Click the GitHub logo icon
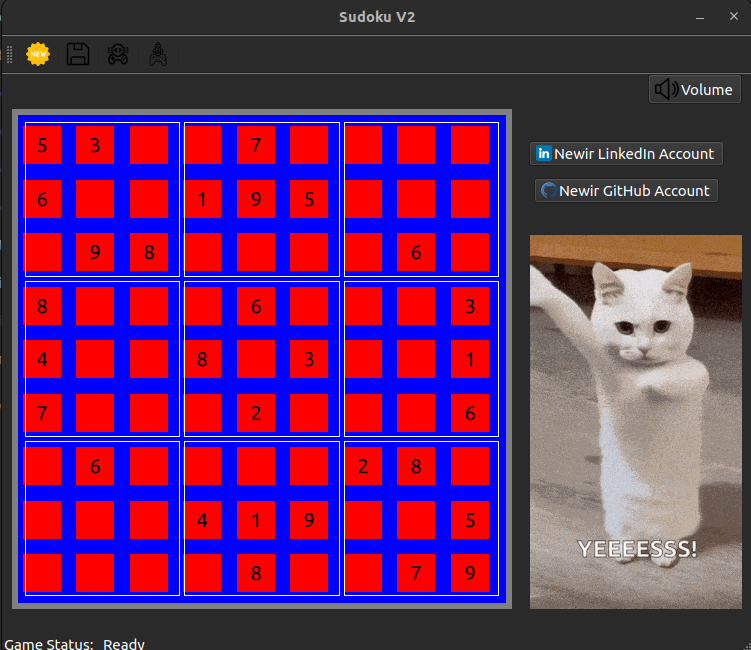Viewport: 751px width, 650px height. [548, 191]
